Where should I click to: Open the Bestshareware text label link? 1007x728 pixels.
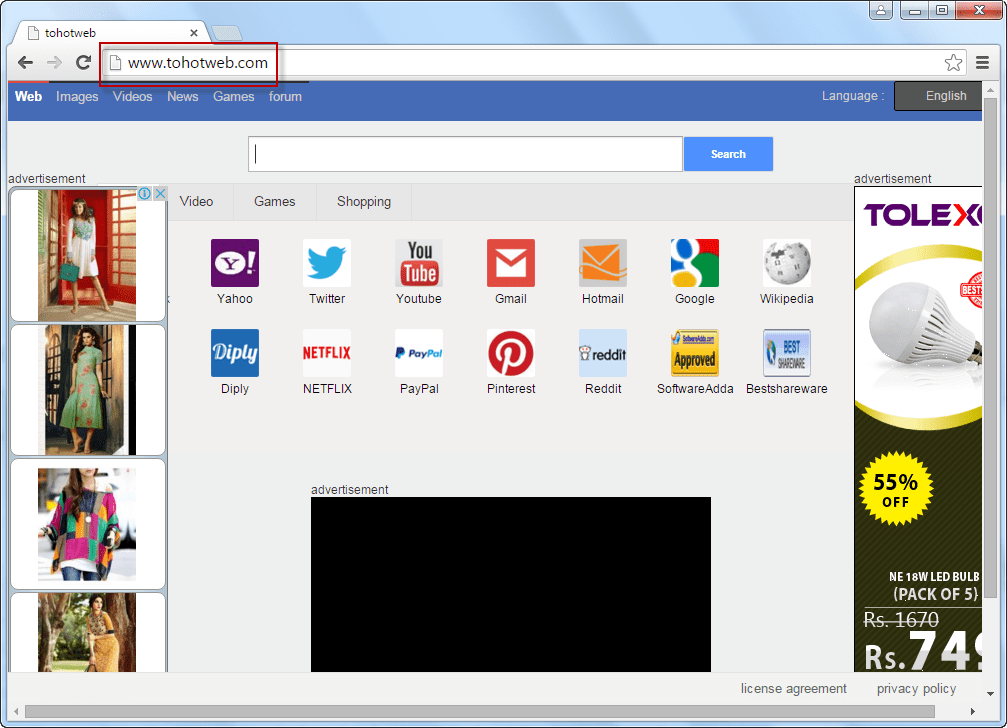pos(787,388)
